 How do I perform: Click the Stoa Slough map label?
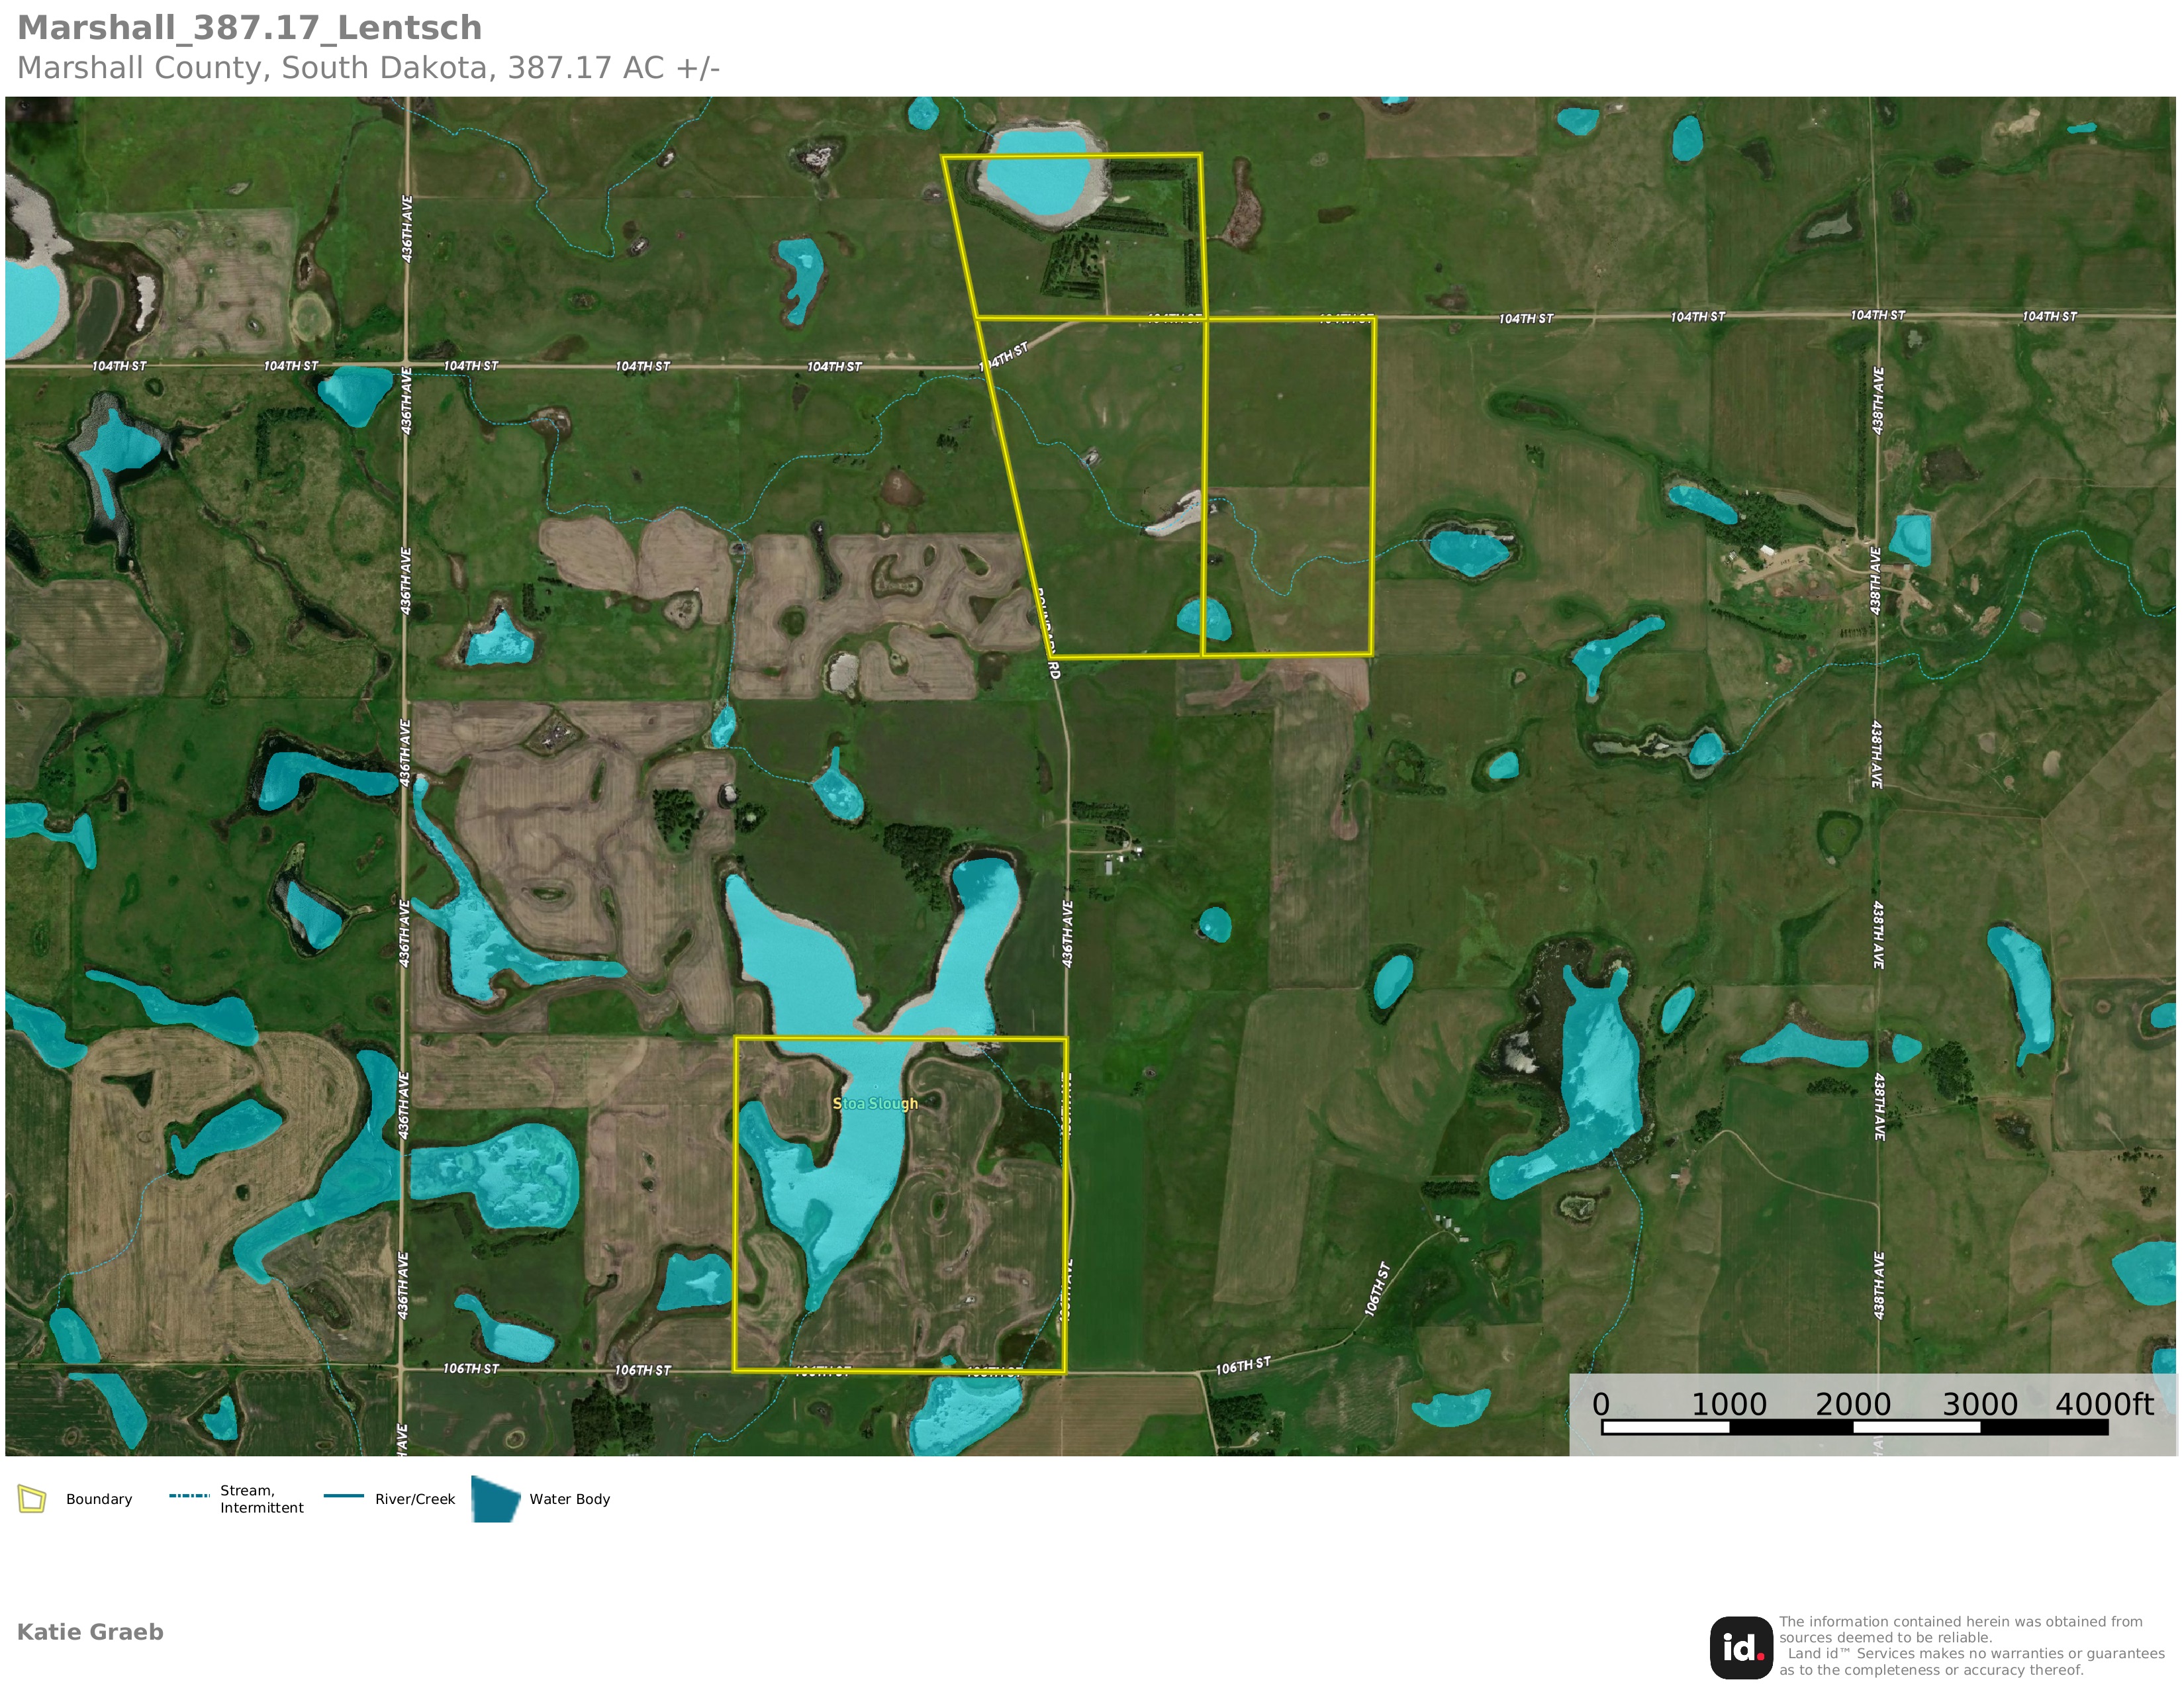coord(875,1103)
